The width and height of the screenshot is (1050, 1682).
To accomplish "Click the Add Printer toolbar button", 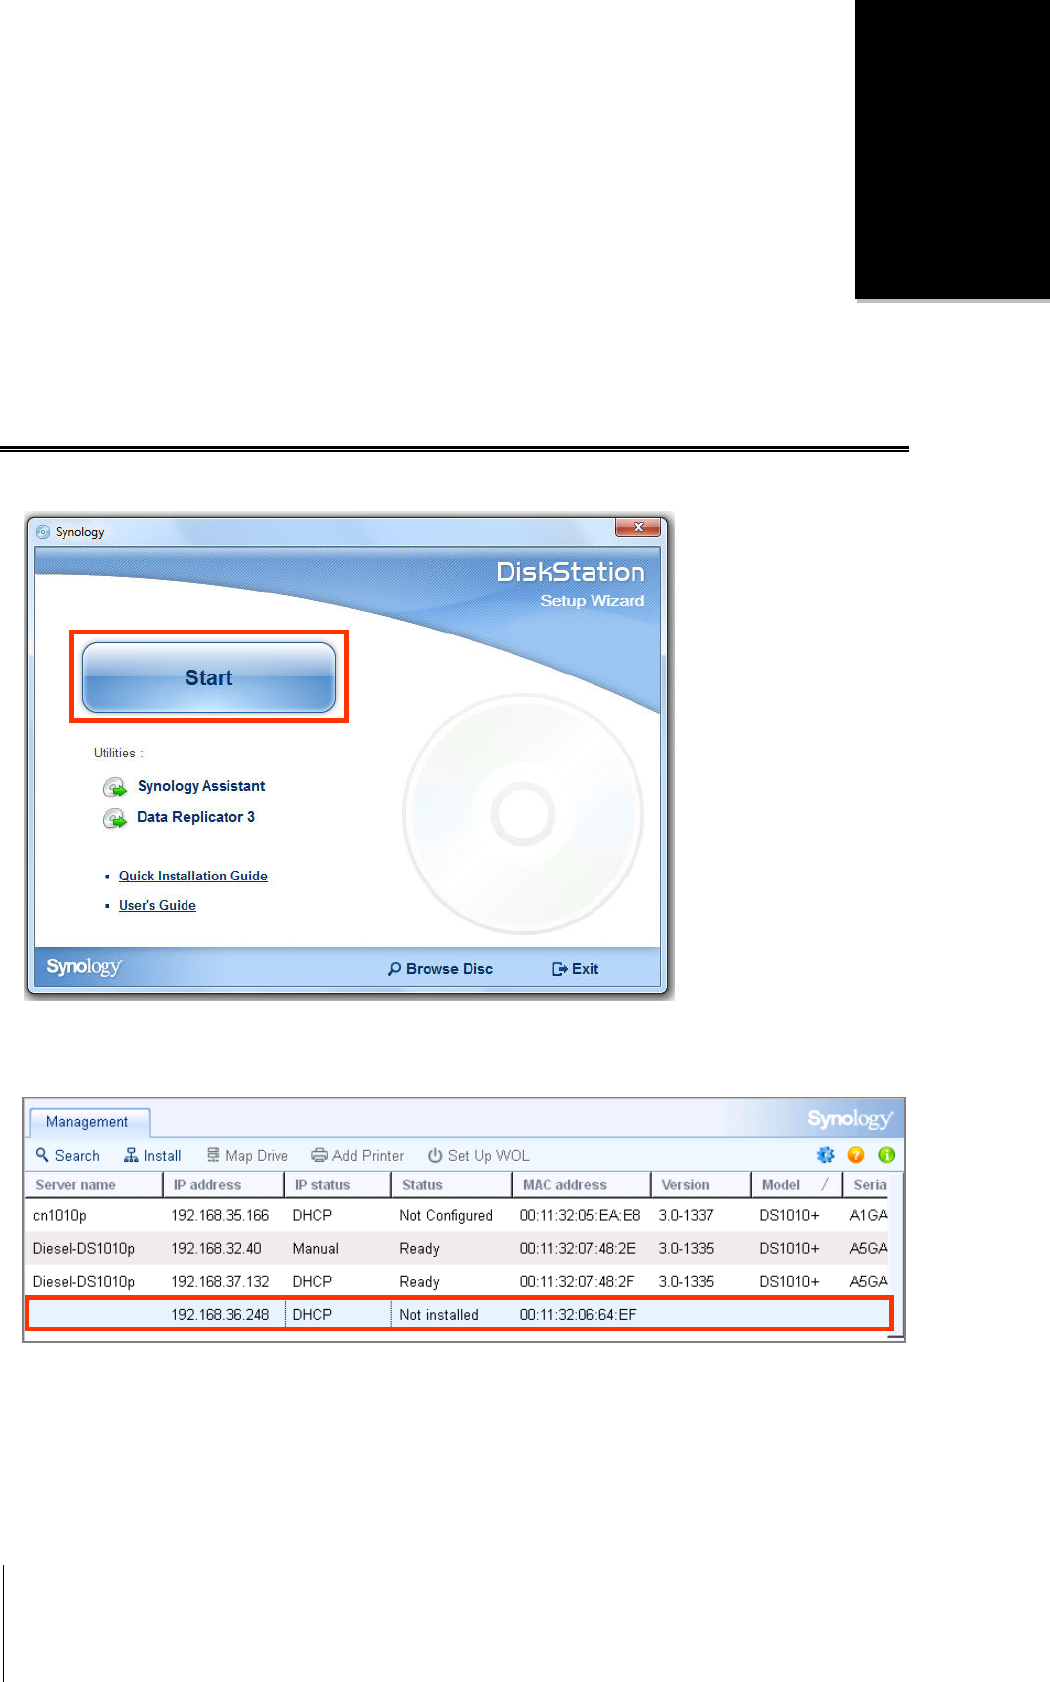I will (358, 1155).
